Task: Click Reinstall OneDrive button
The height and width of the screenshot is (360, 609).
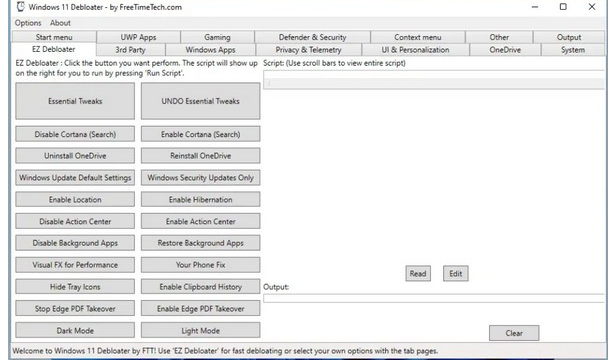Action: tap(200, 156)
